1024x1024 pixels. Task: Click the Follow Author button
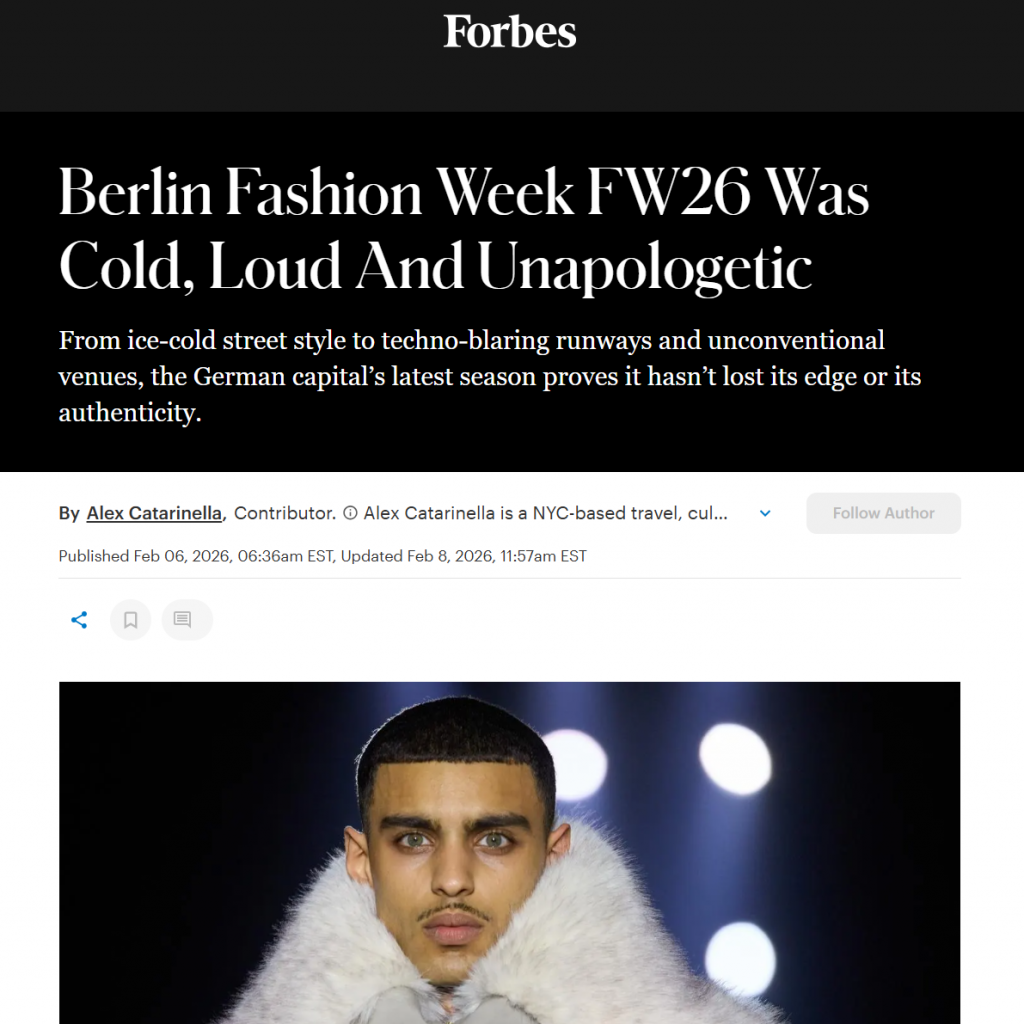[883, 513]
